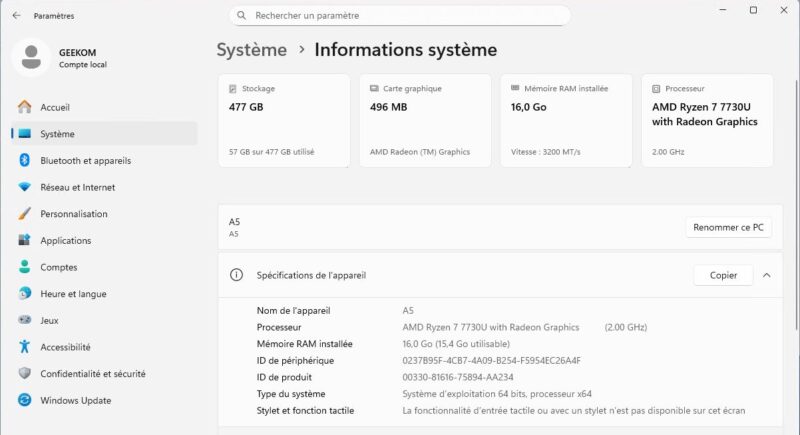
Task: Go back to Système breadcrumb
Action: [x=252, y=50]
